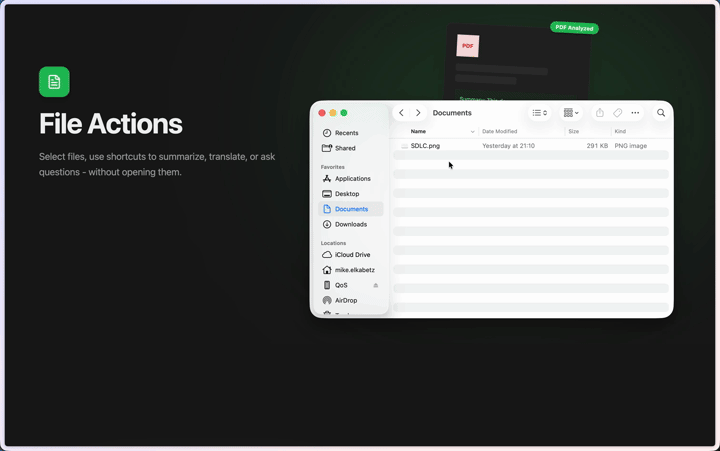Open the group-by grid dropdown

(x=571, y=113)
